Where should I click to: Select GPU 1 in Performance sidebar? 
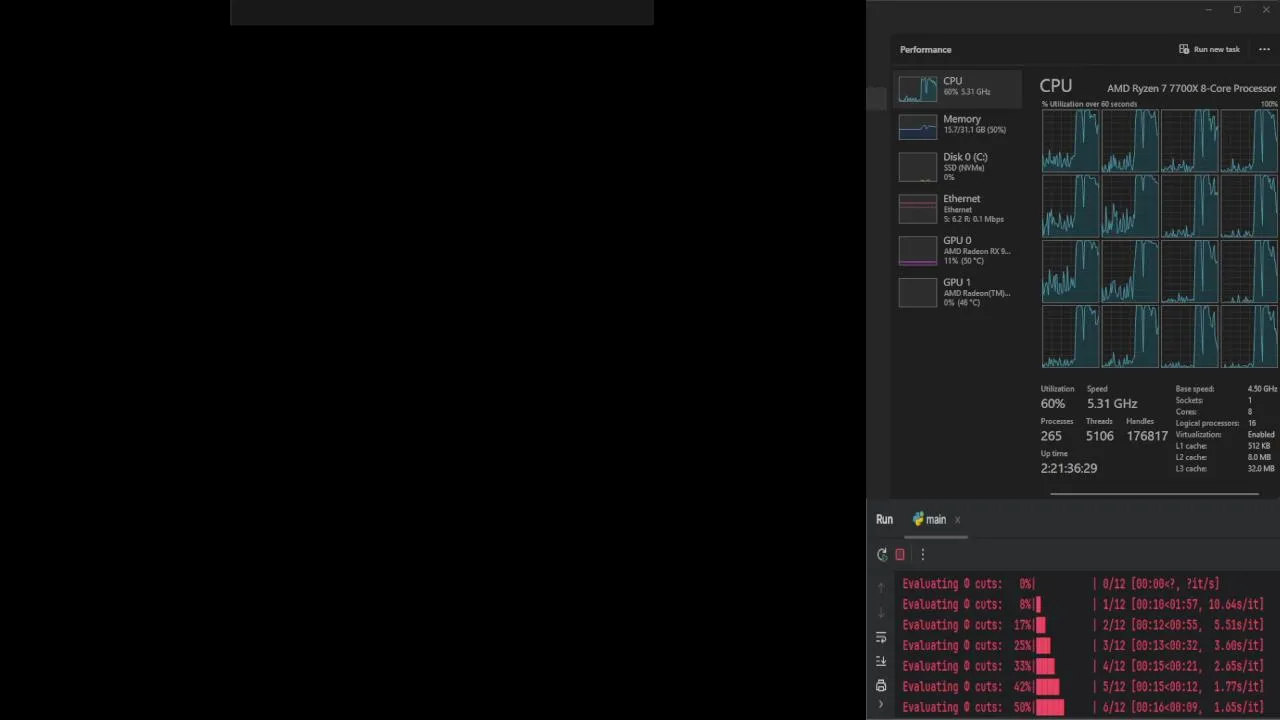point(958,292)
